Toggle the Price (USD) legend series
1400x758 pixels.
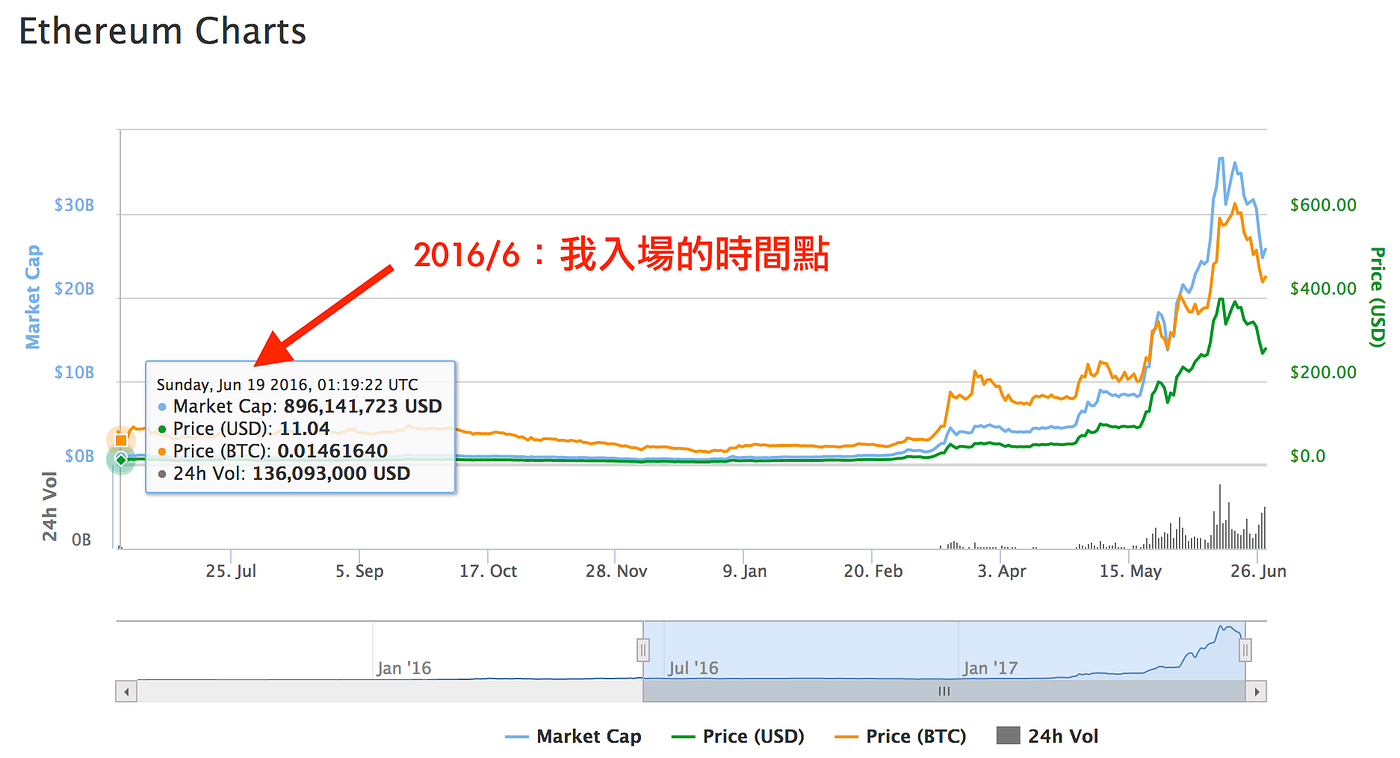738,737
